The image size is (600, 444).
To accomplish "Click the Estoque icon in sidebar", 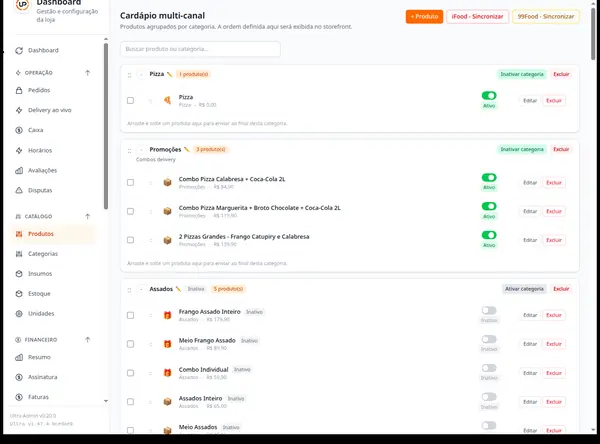I will 19,294.
